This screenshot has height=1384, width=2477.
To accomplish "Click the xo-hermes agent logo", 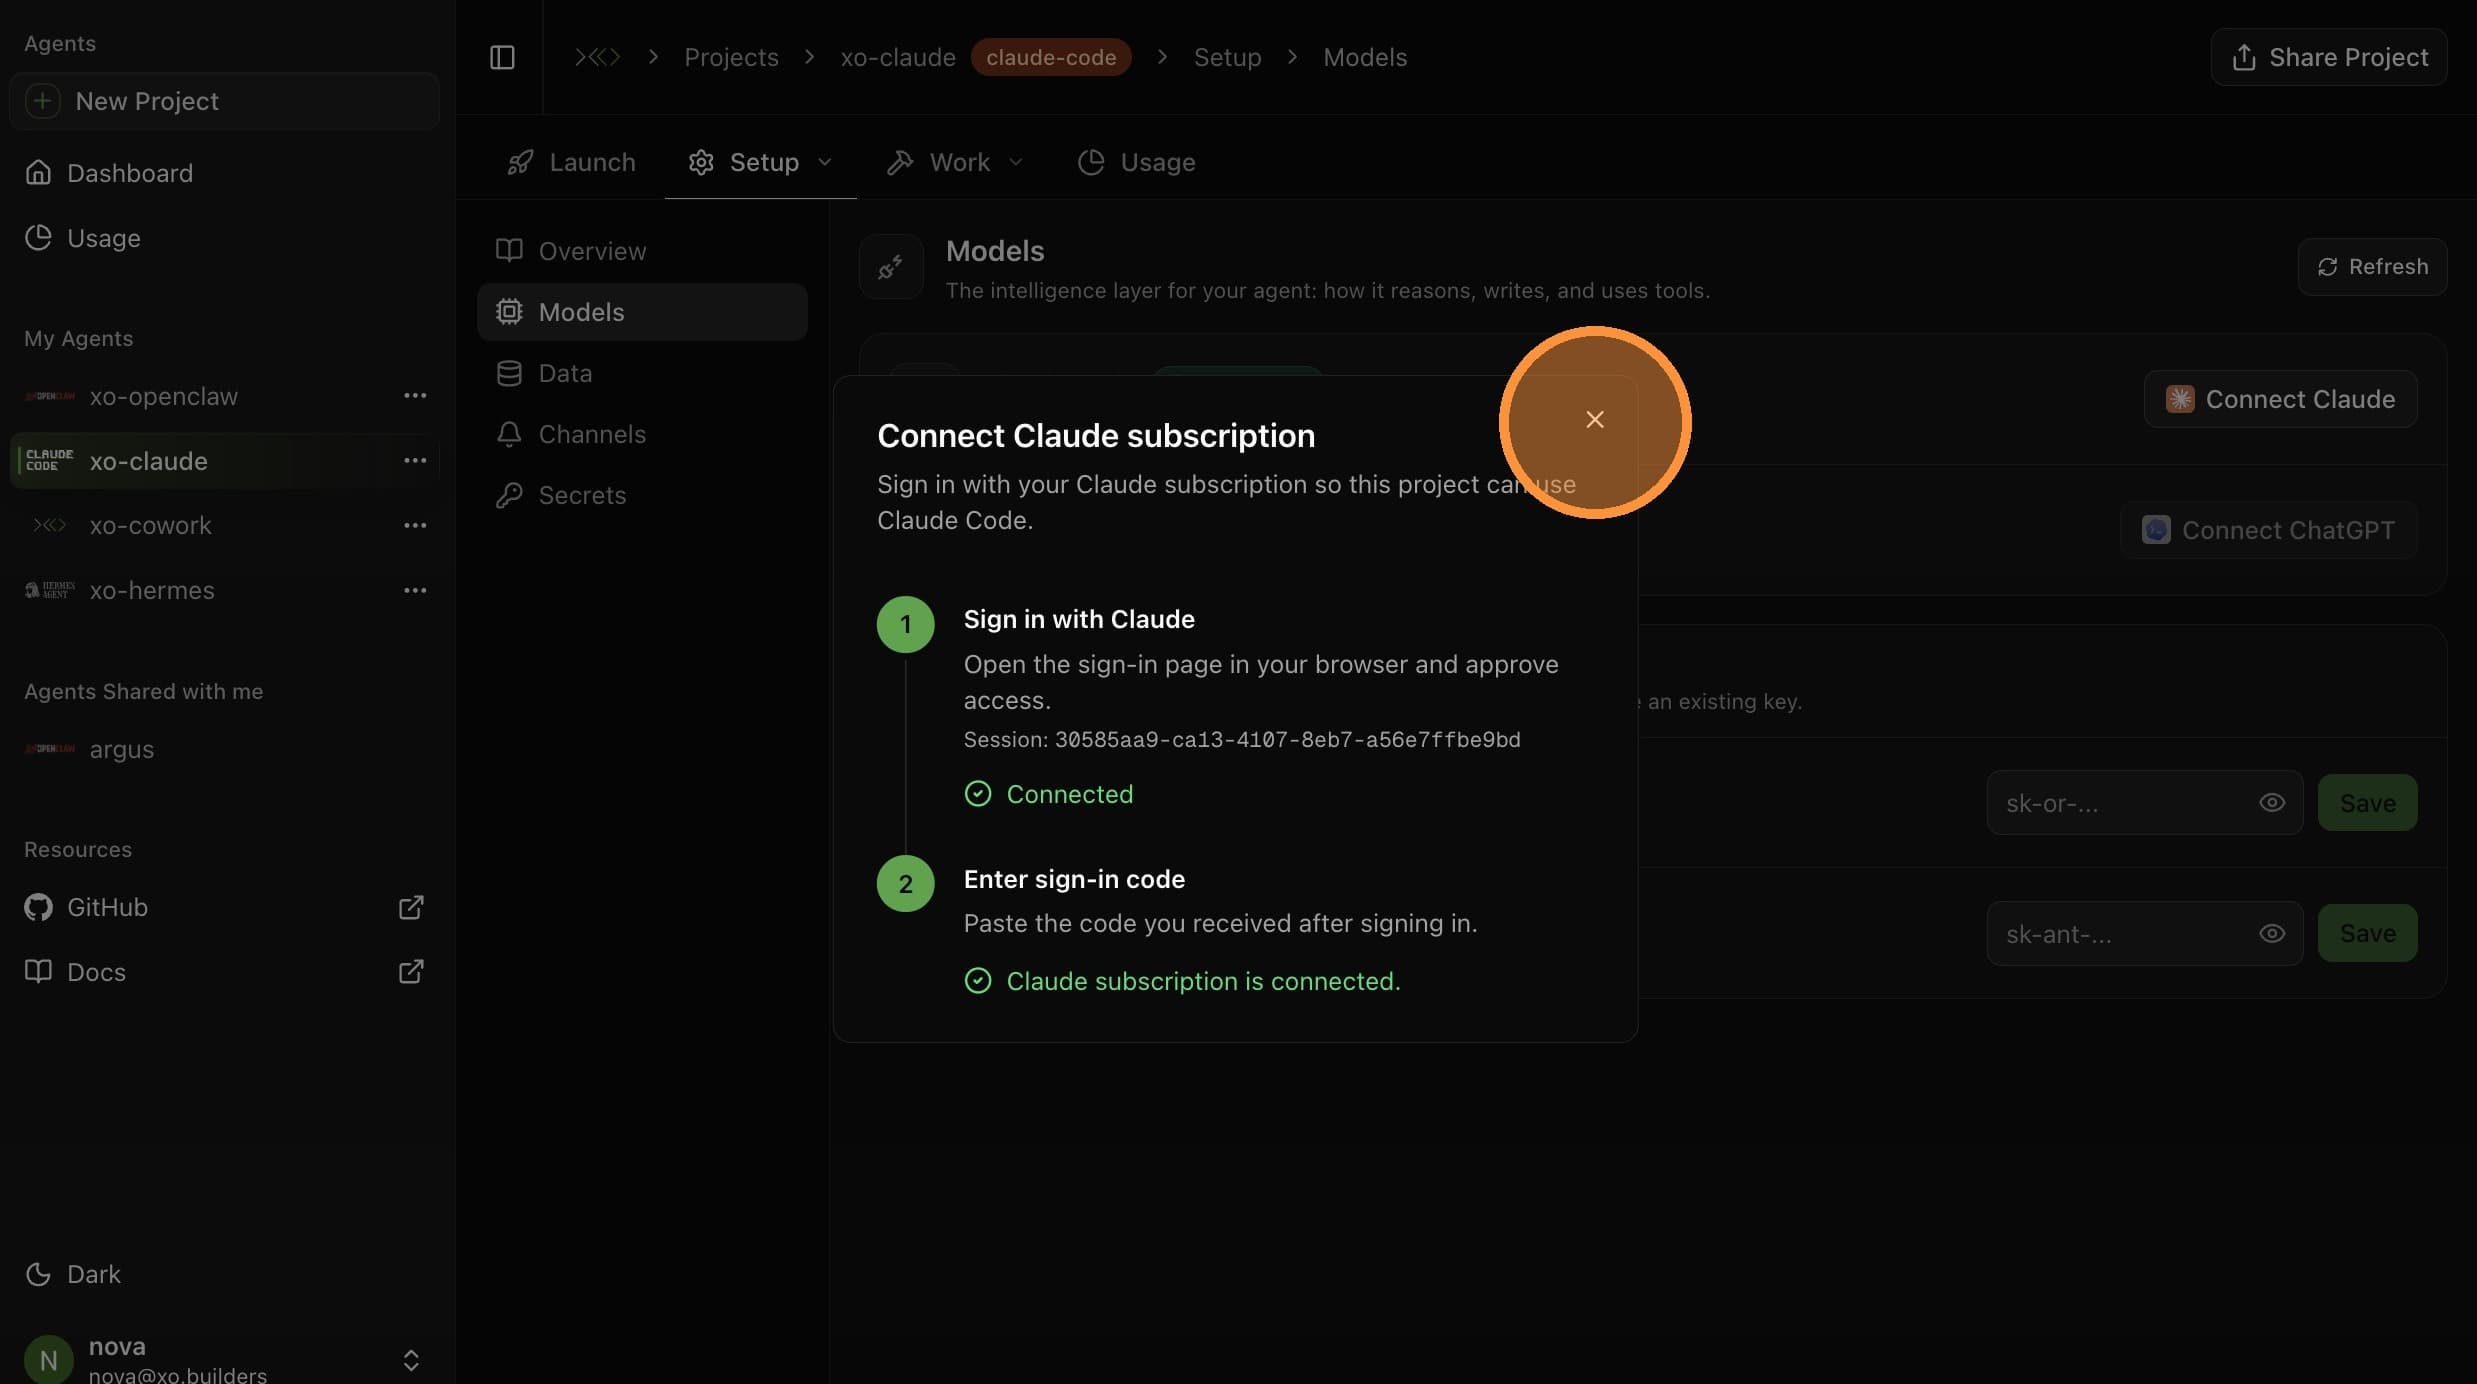I will pos(49,590).
